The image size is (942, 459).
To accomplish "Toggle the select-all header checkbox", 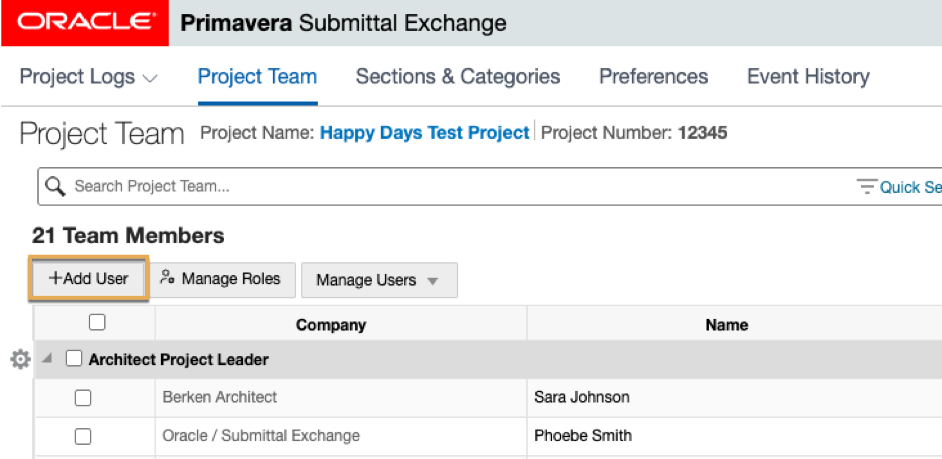I will tap(97, 322).
